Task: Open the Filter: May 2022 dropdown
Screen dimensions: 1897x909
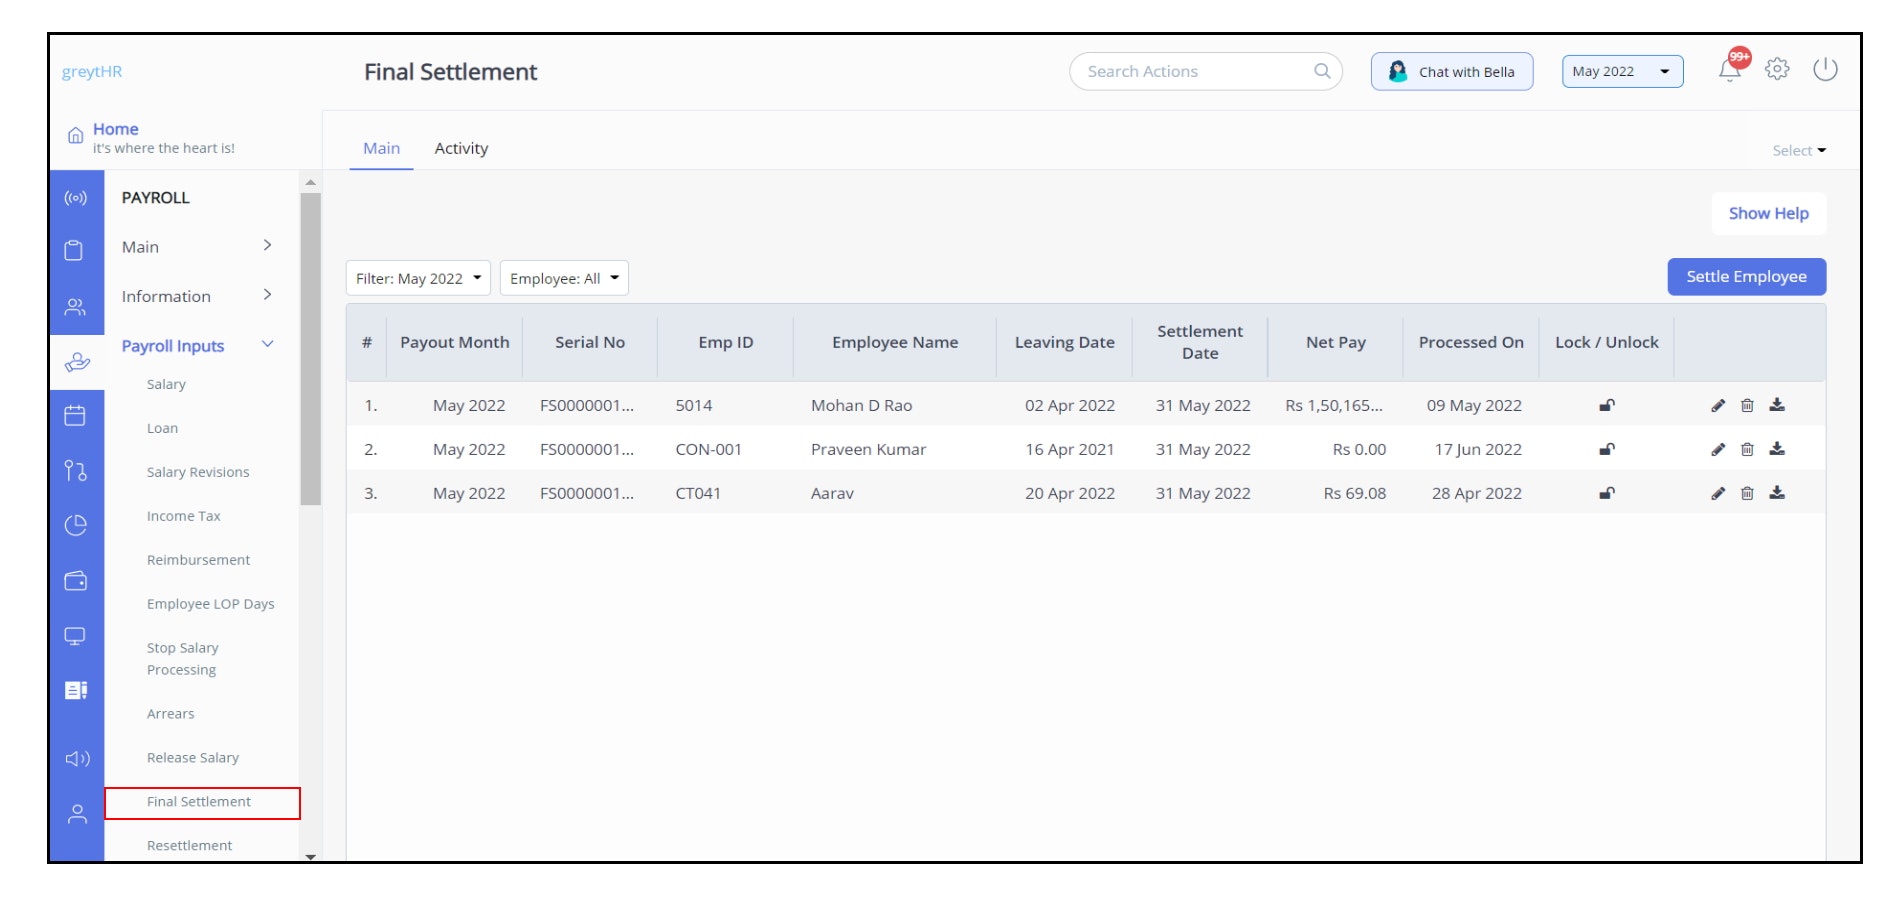Action: pos(418,278)
